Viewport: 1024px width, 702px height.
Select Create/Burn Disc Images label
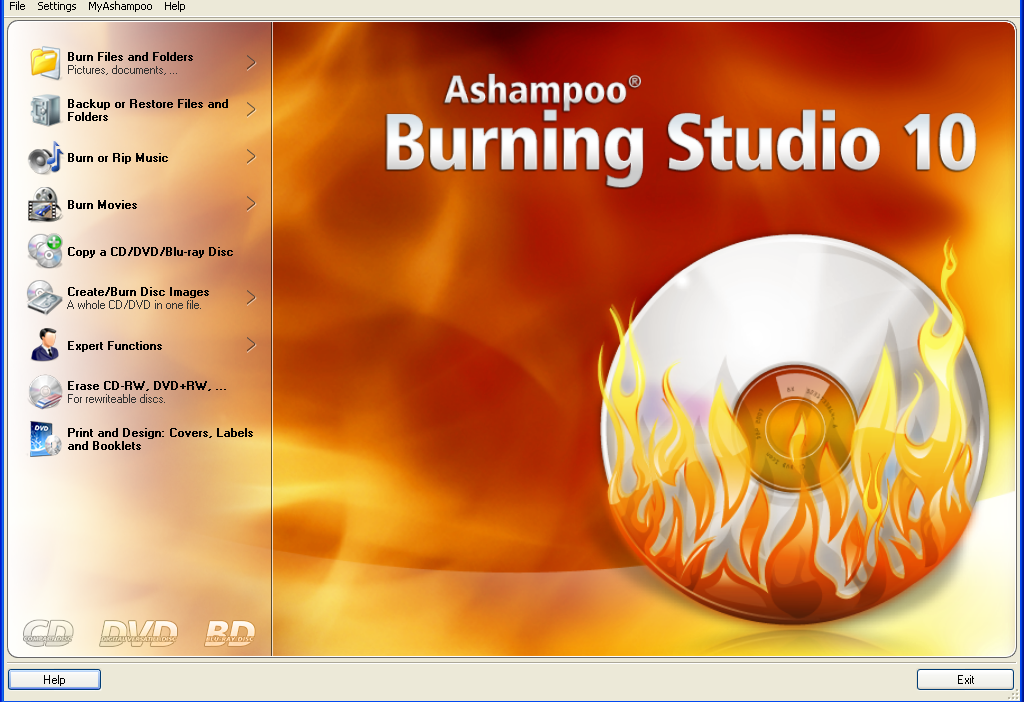pos(138,292)
